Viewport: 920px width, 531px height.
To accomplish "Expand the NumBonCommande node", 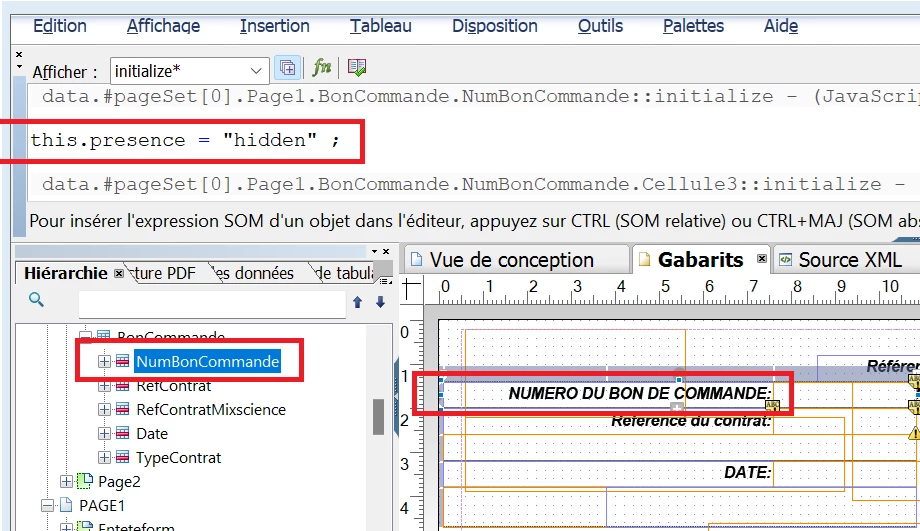I will (104, 361).
